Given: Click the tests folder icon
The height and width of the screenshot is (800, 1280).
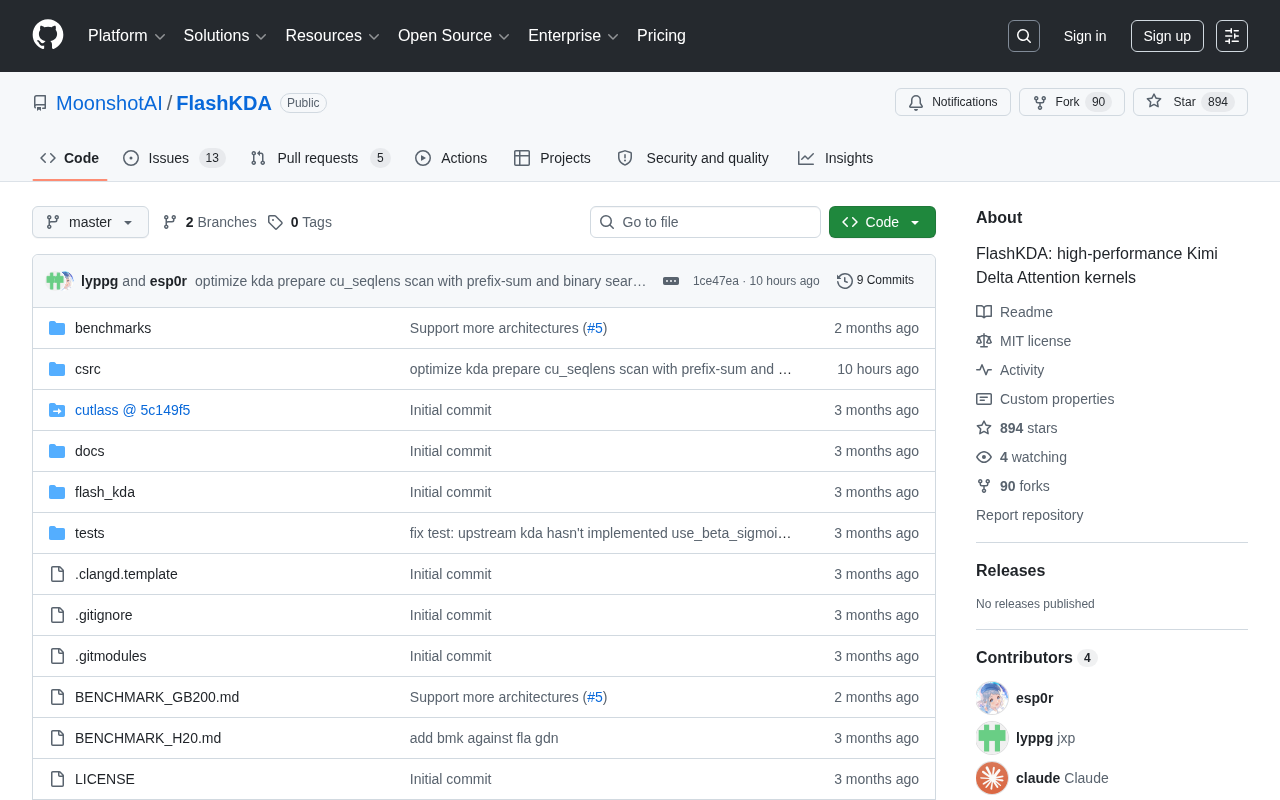Looking at the screenshot, I should (57, 533).
